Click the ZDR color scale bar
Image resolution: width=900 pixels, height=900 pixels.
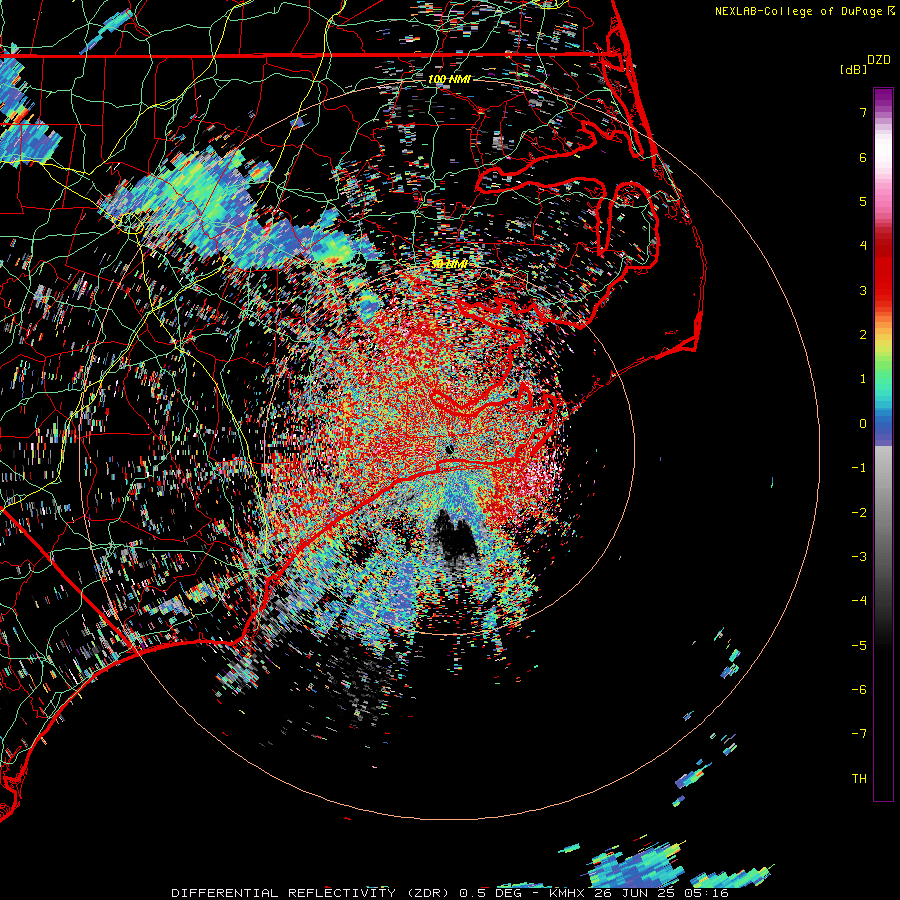pos(883,444)
